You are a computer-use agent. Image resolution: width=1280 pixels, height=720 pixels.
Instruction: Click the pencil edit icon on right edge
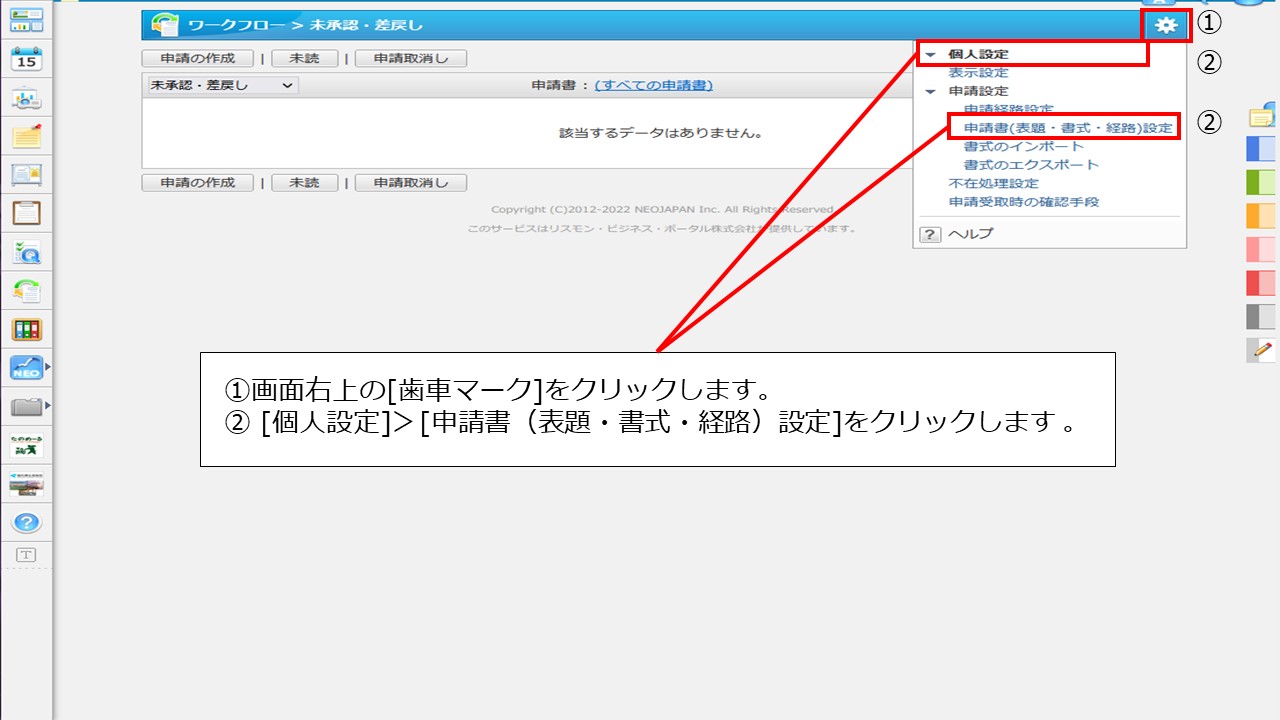tap(1262, 350)
